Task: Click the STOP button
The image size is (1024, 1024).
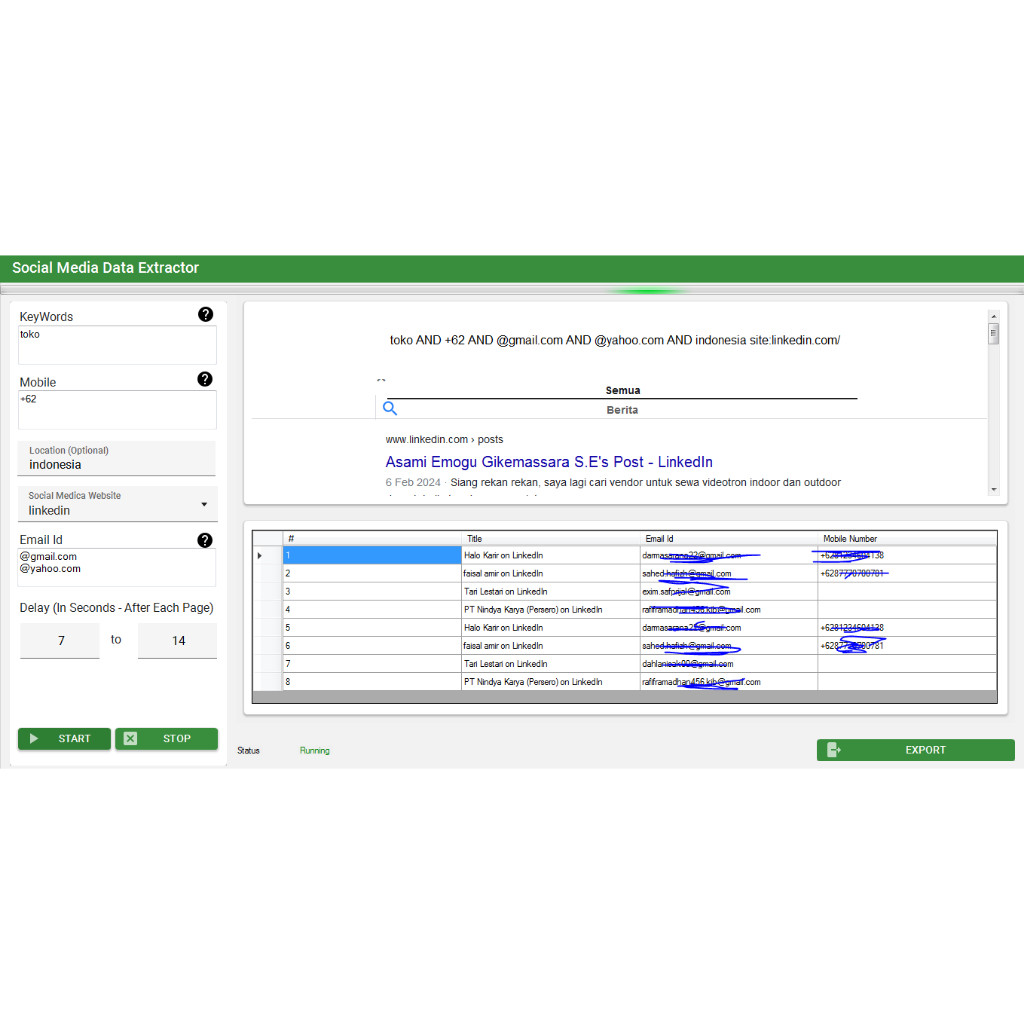Action: click(x=166, y=739)
